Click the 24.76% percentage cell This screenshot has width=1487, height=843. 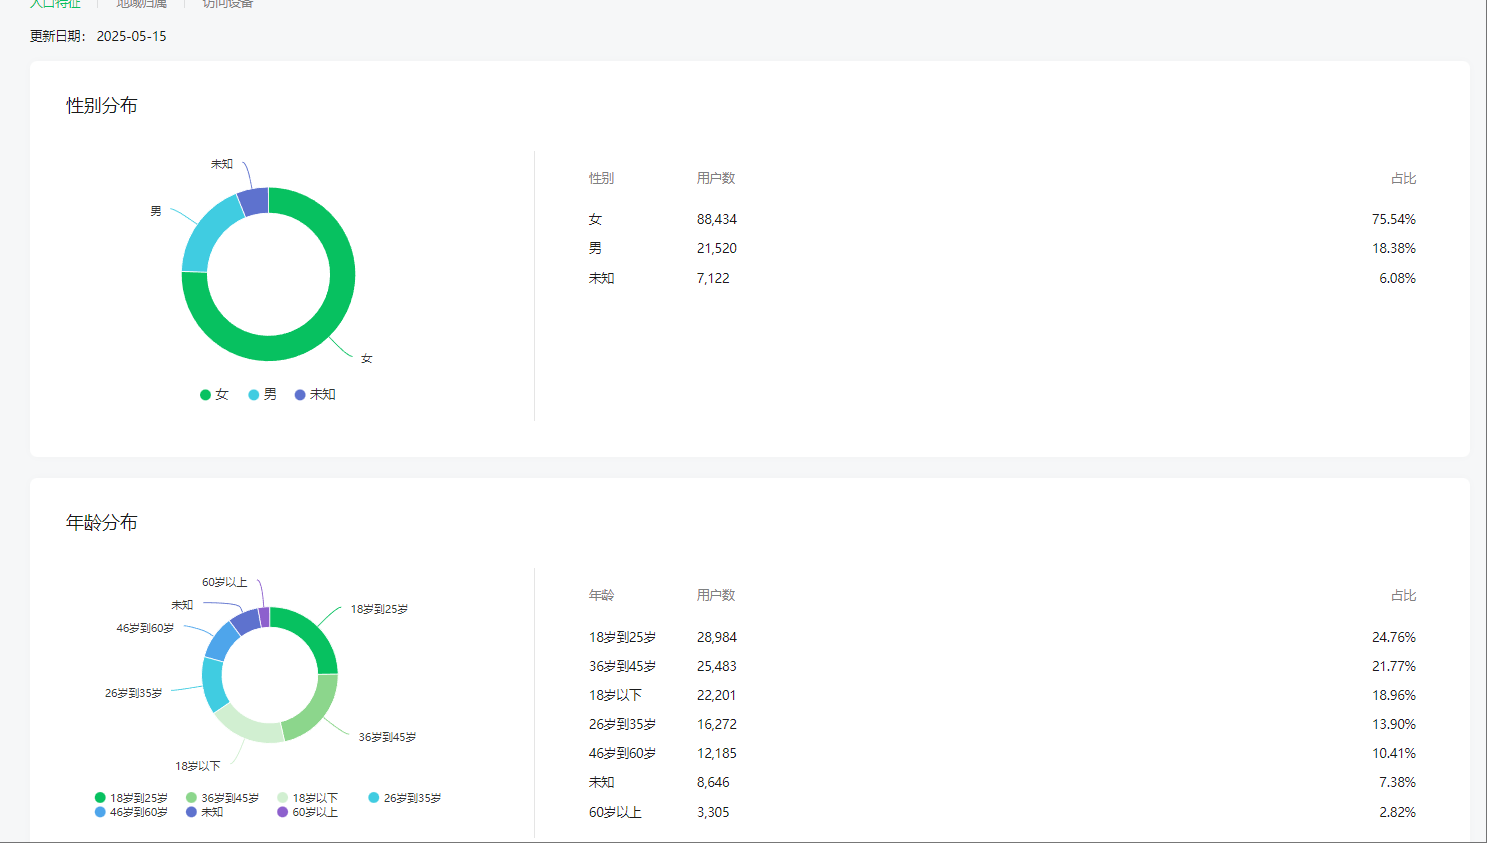coord(1394,637)
